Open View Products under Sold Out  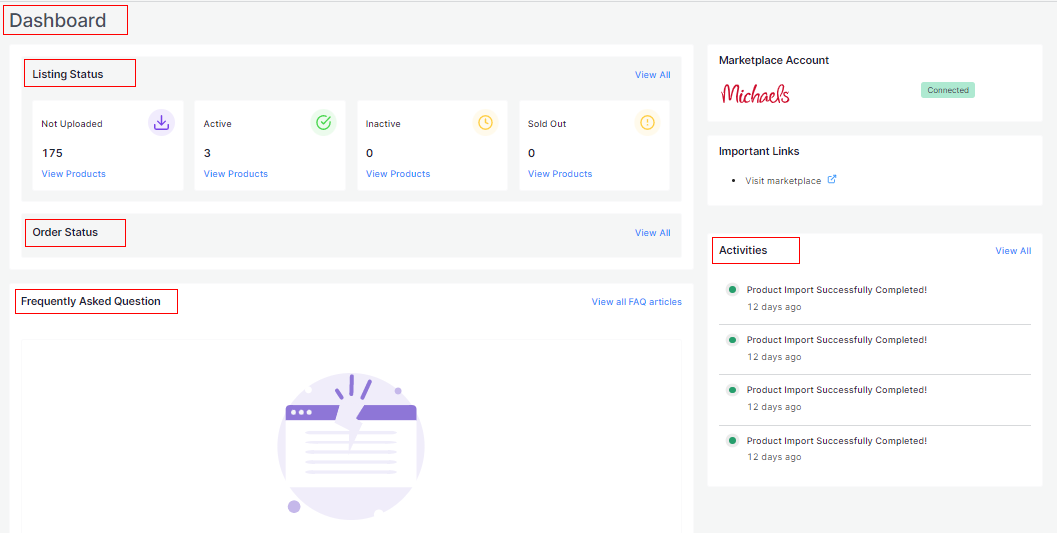[559, 174]
